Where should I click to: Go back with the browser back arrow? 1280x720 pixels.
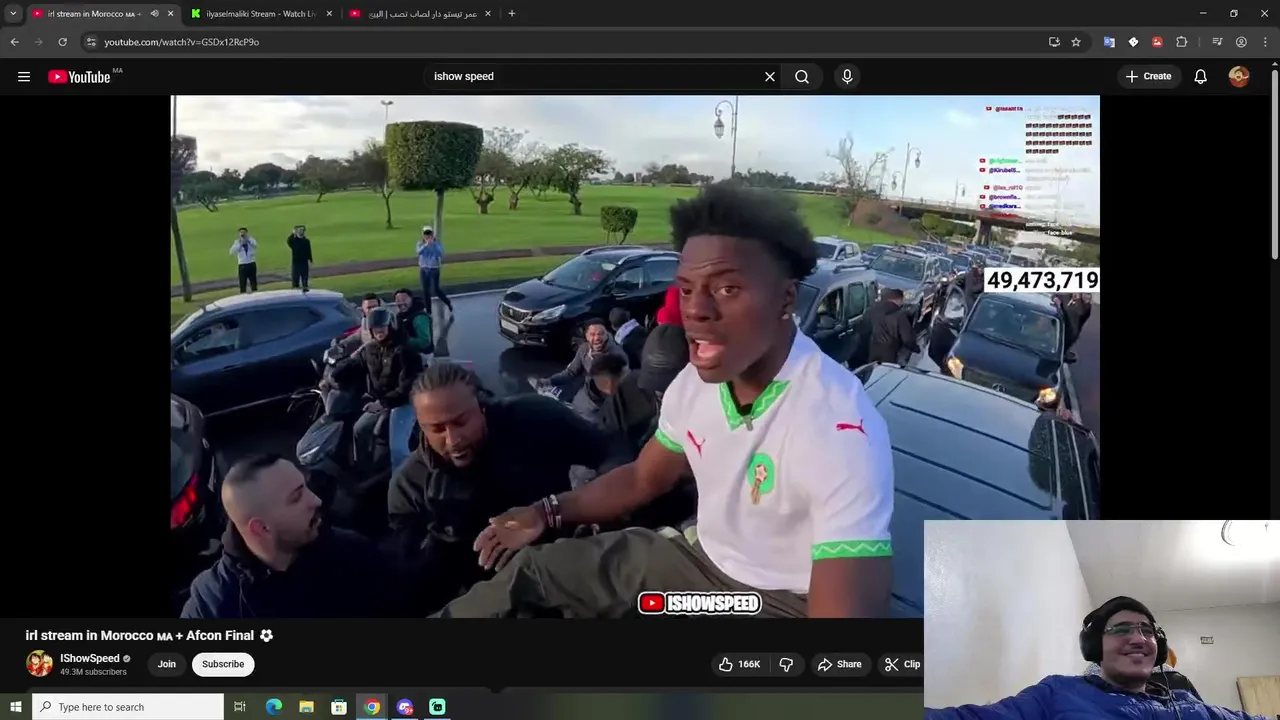coord(14,42)
